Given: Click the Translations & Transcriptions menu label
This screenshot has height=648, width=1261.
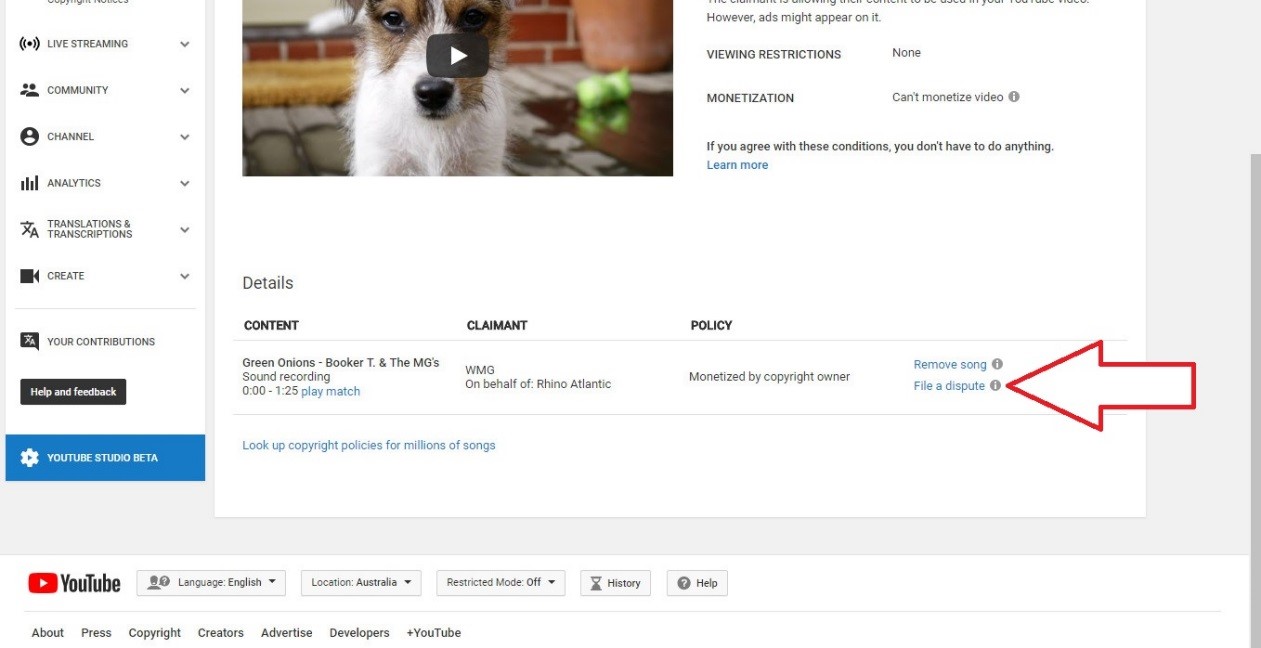Looking at the screenshot, I should [90, 229].
